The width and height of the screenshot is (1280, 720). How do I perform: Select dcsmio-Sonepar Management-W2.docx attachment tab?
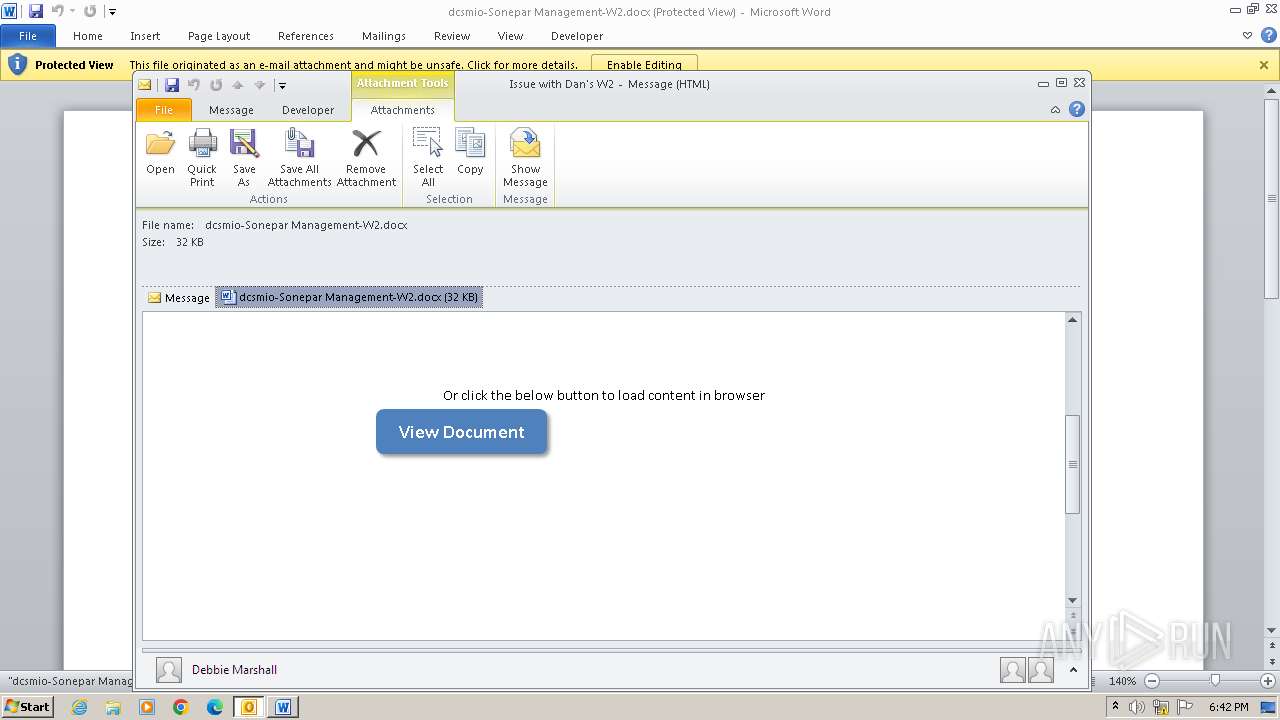point(349,297)
